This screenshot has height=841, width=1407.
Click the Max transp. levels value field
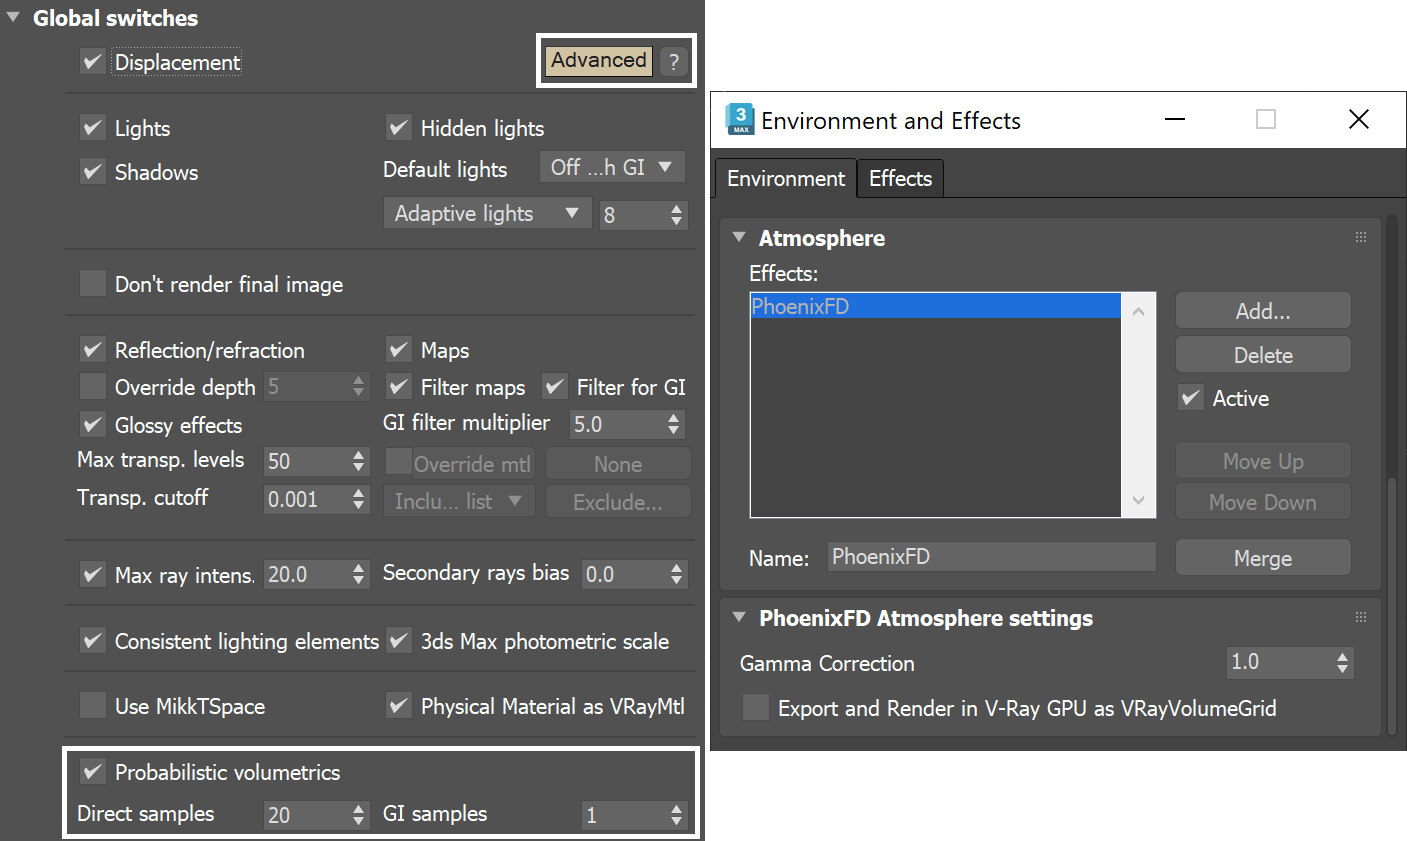308,461
